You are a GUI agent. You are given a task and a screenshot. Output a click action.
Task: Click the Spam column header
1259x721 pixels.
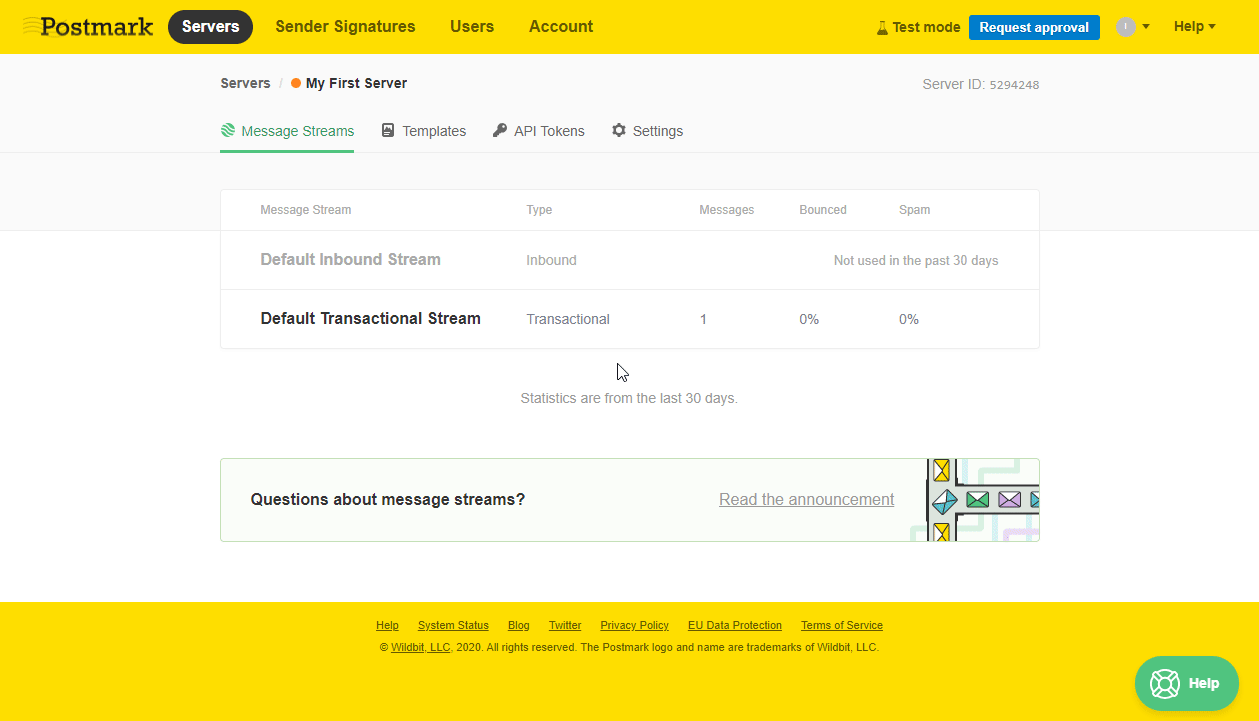coord(915,210)
